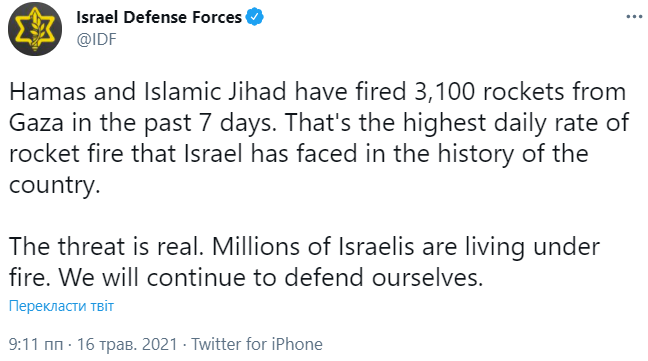Open the three-dot more options menu

634,17
